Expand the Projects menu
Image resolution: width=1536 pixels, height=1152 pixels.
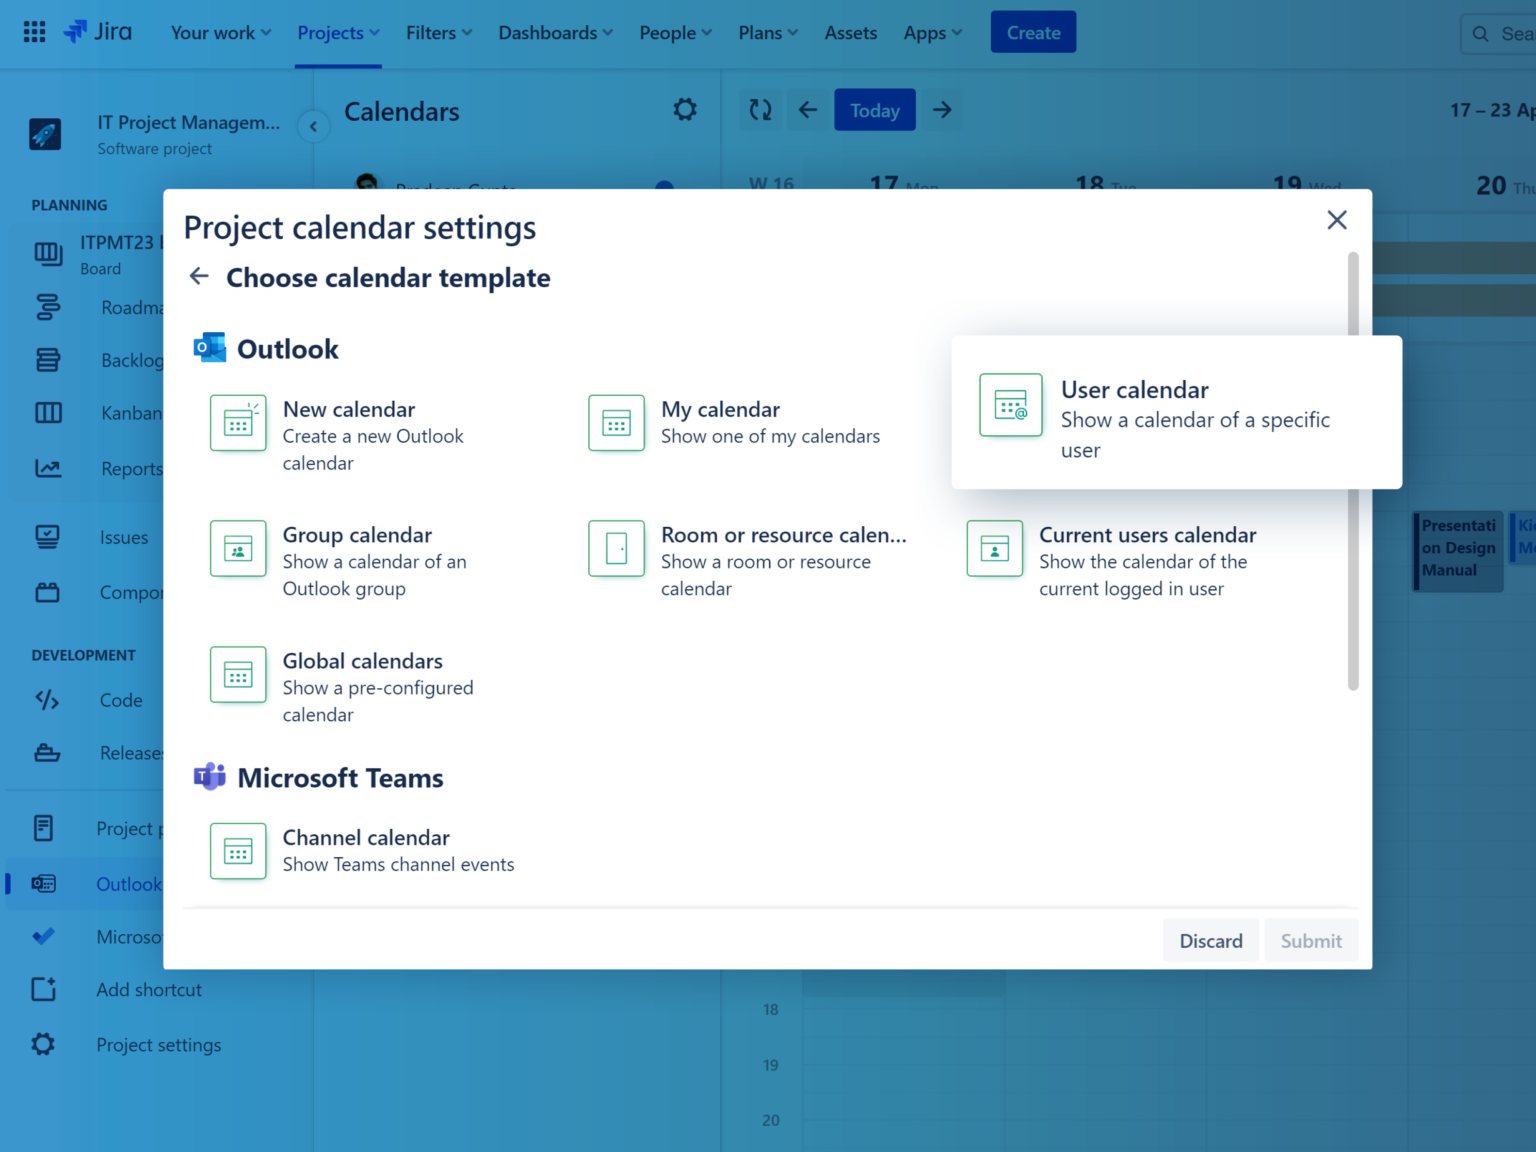click(338, 33)
